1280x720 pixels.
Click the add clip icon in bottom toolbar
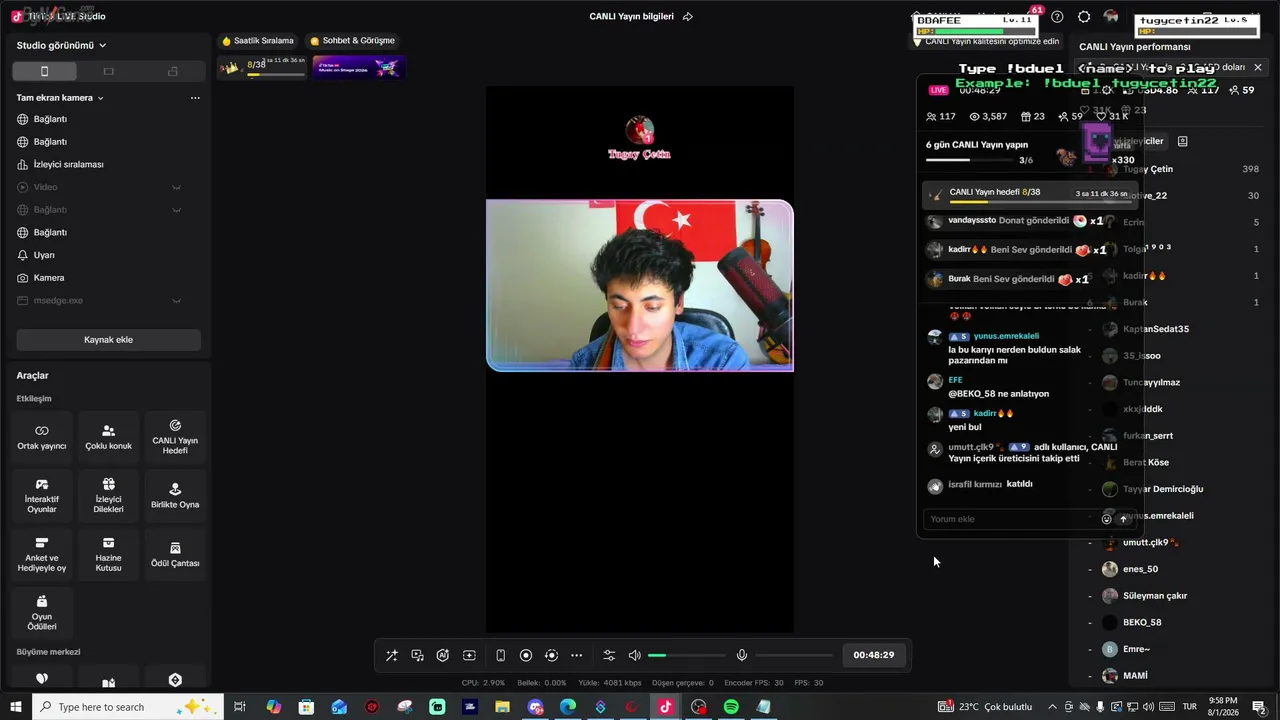(469, 655)
